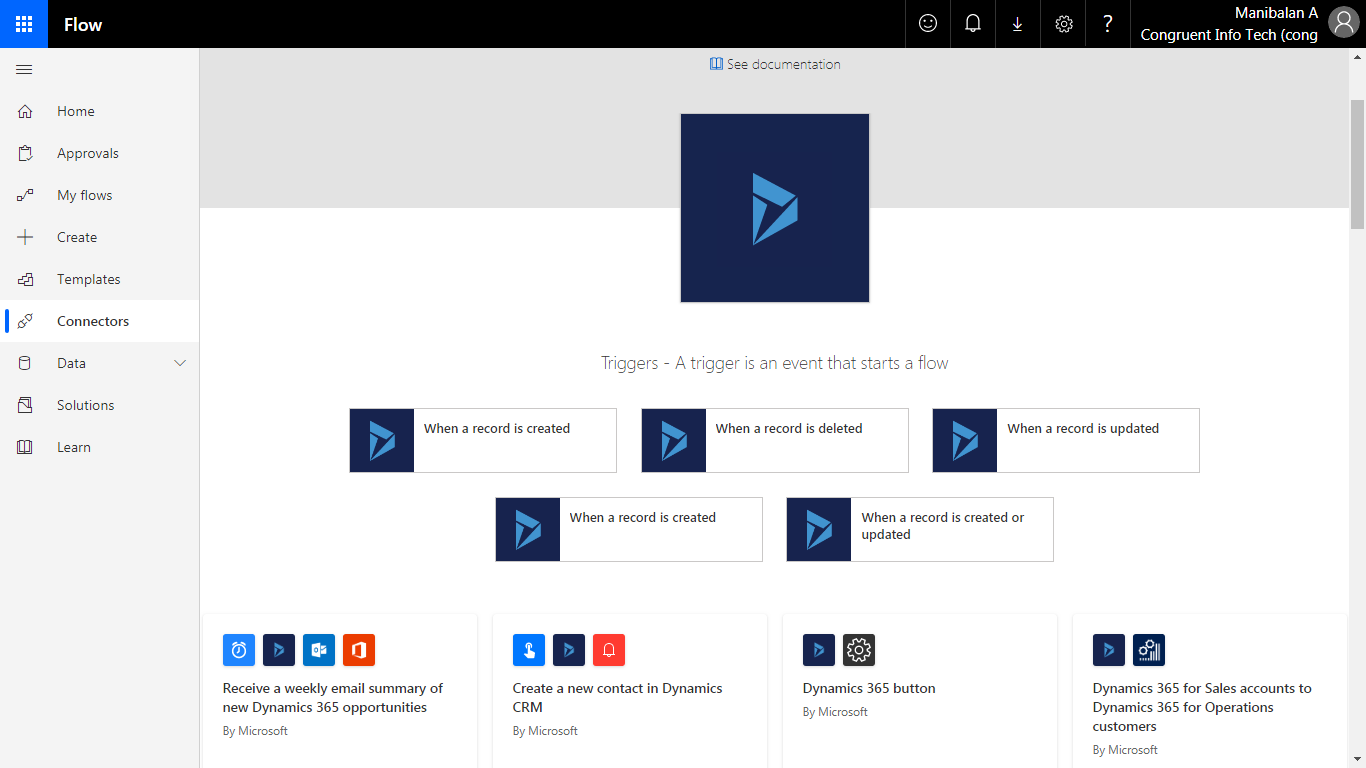Open Approvals in sidebar
This screenshot has height=768, width=1366.
100,153
